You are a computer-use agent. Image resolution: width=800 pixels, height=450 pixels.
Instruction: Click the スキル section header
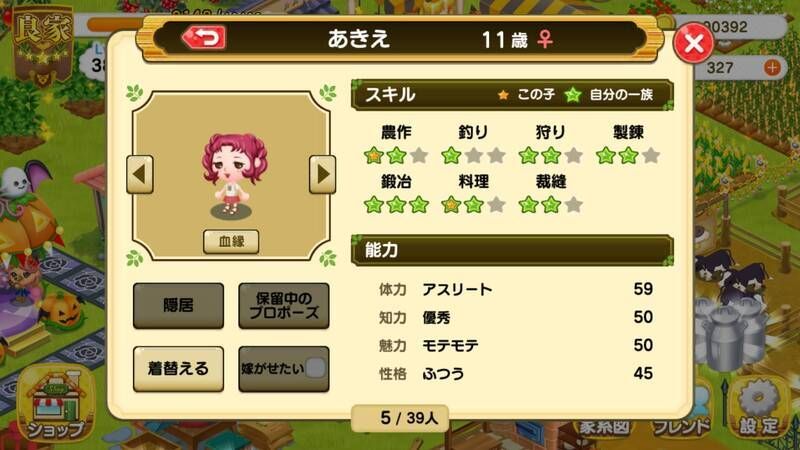pyautogui.click(x=512, y=95)
